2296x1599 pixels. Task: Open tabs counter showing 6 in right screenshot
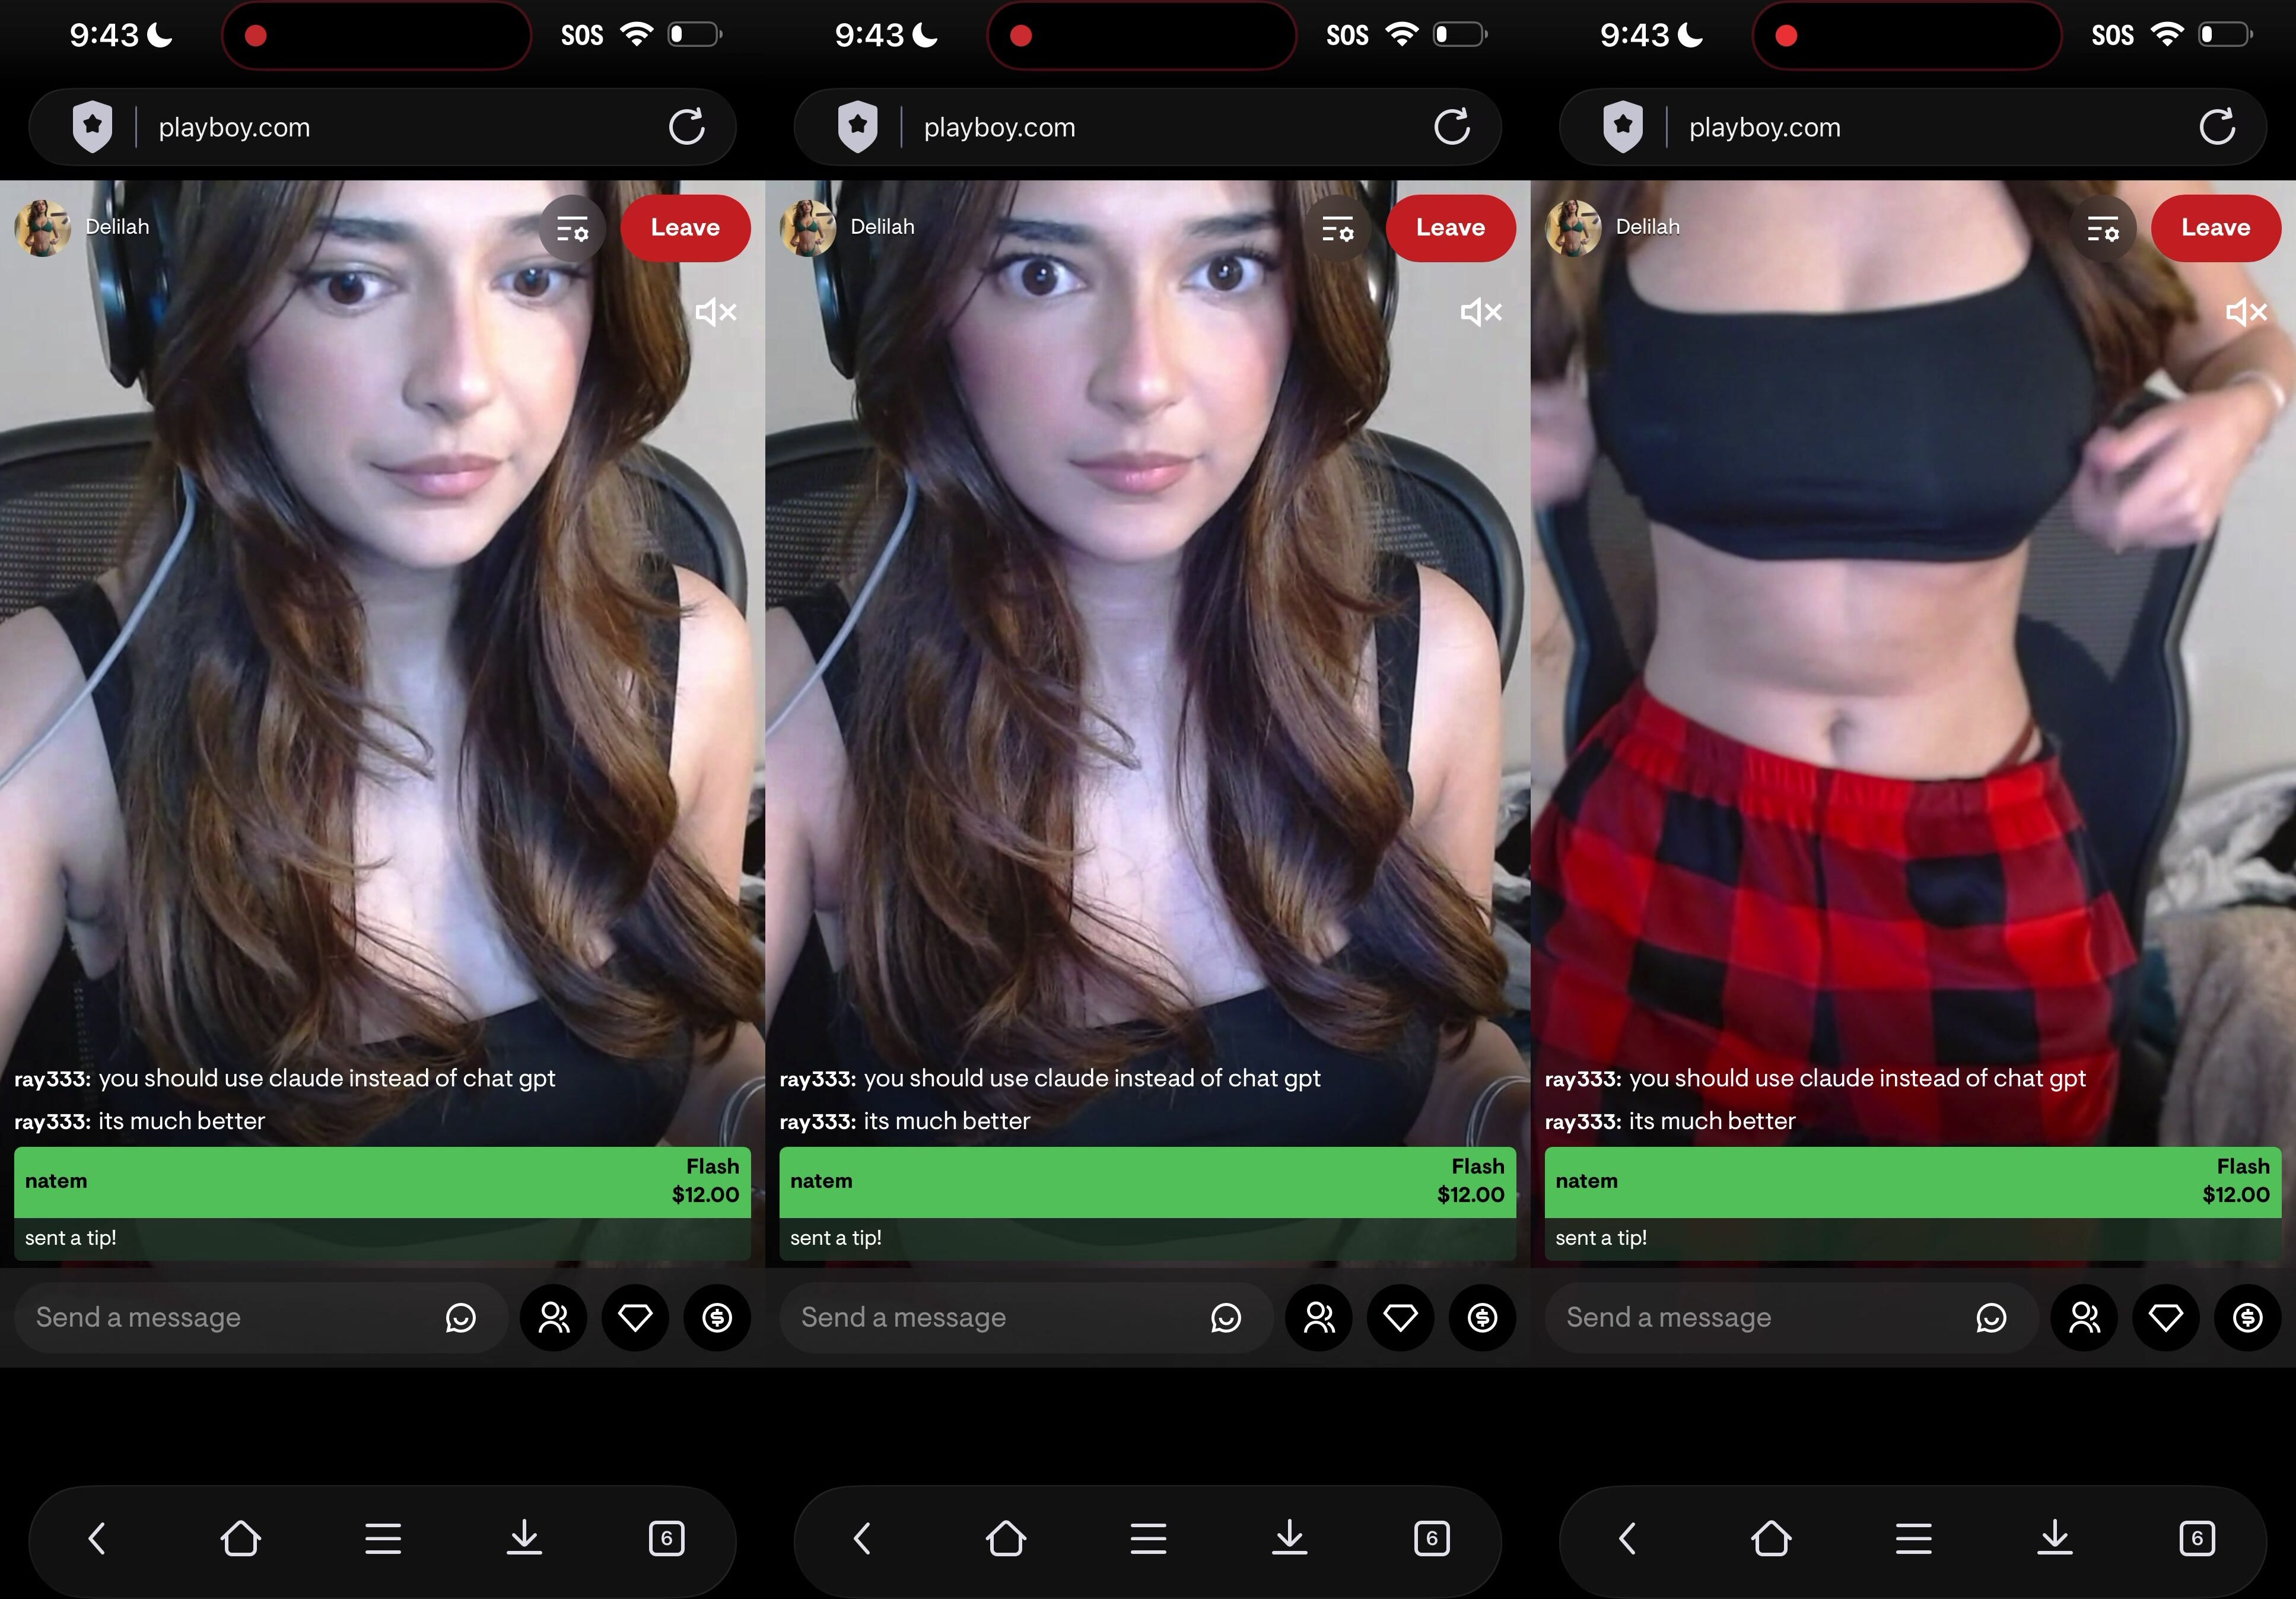(x=2197, y=1537)
